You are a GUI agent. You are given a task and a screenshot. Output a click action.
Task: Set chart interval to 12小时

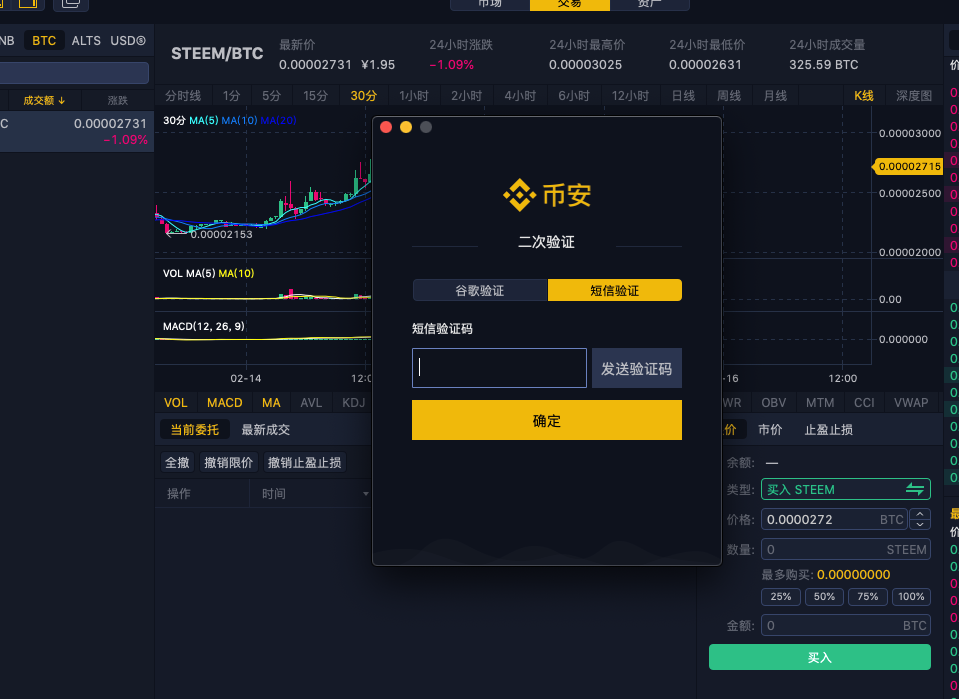coord(631,96)
